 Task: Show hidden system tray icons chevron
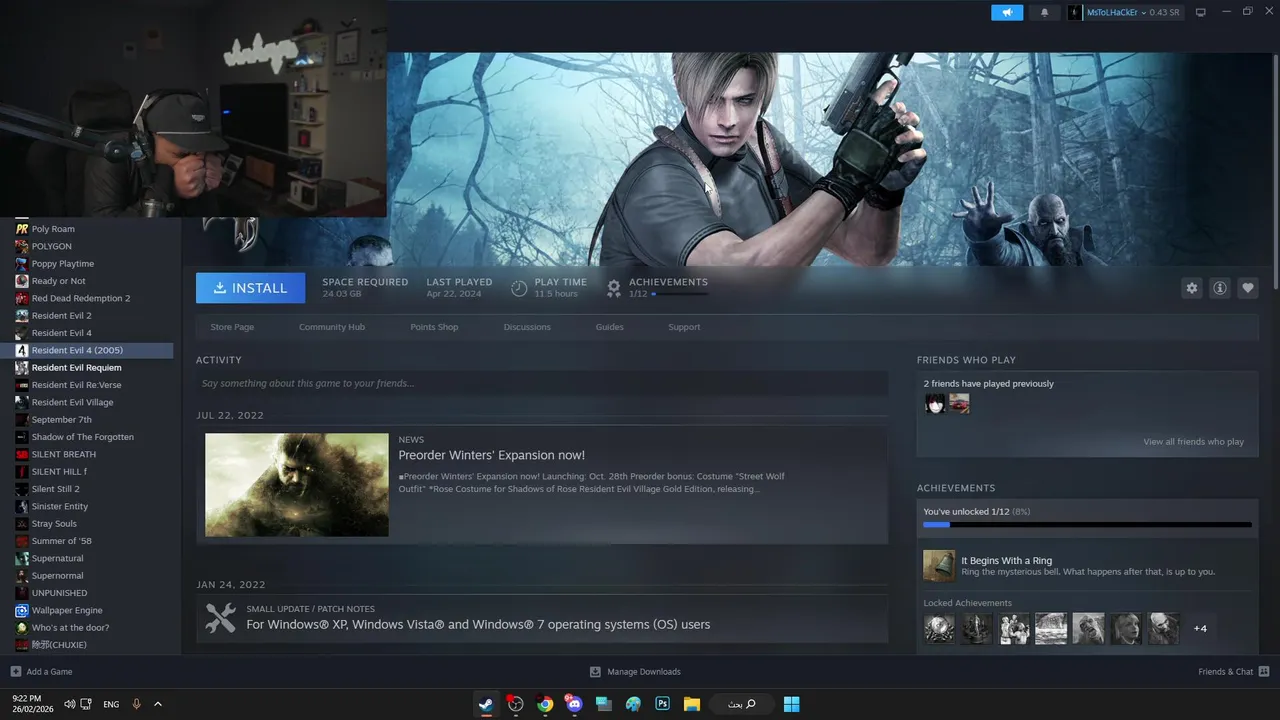point(158,704)
